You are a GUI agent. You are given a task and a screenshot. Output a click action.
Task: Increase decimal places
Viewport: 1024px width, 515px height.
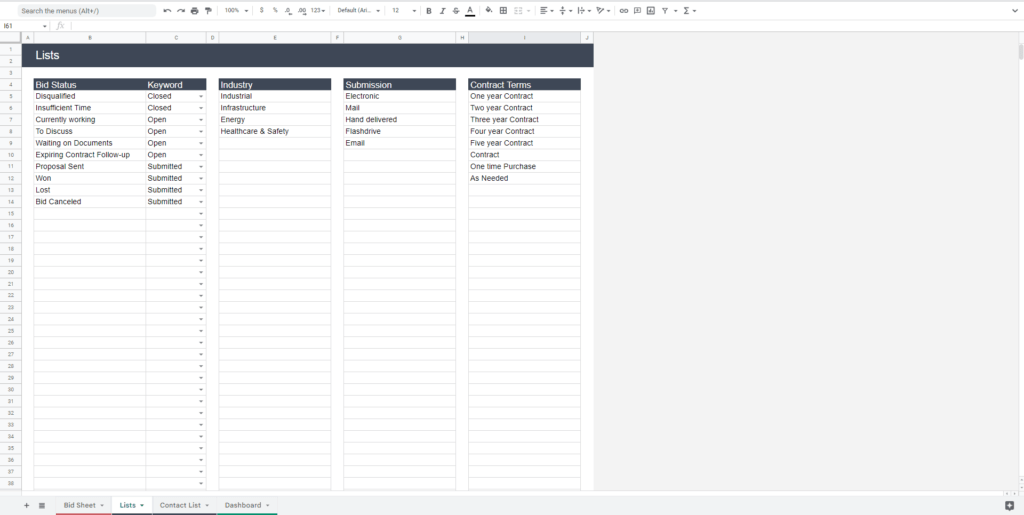(301, 11)
